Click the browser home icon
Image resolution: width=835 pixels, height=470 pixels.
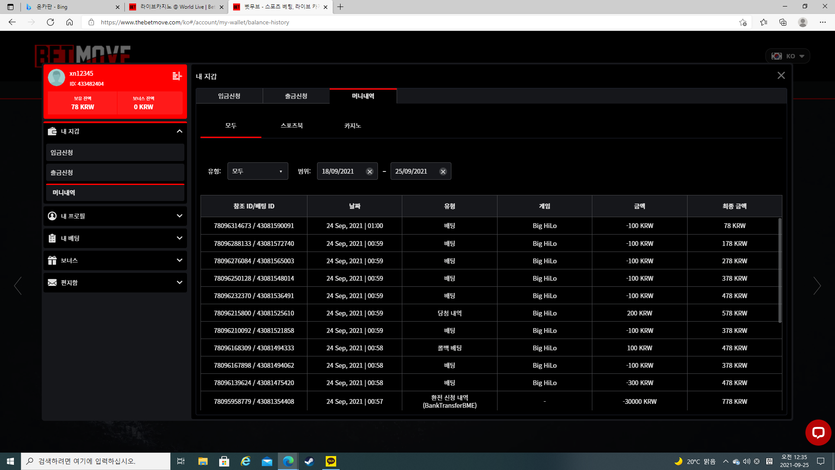(69, 22)
